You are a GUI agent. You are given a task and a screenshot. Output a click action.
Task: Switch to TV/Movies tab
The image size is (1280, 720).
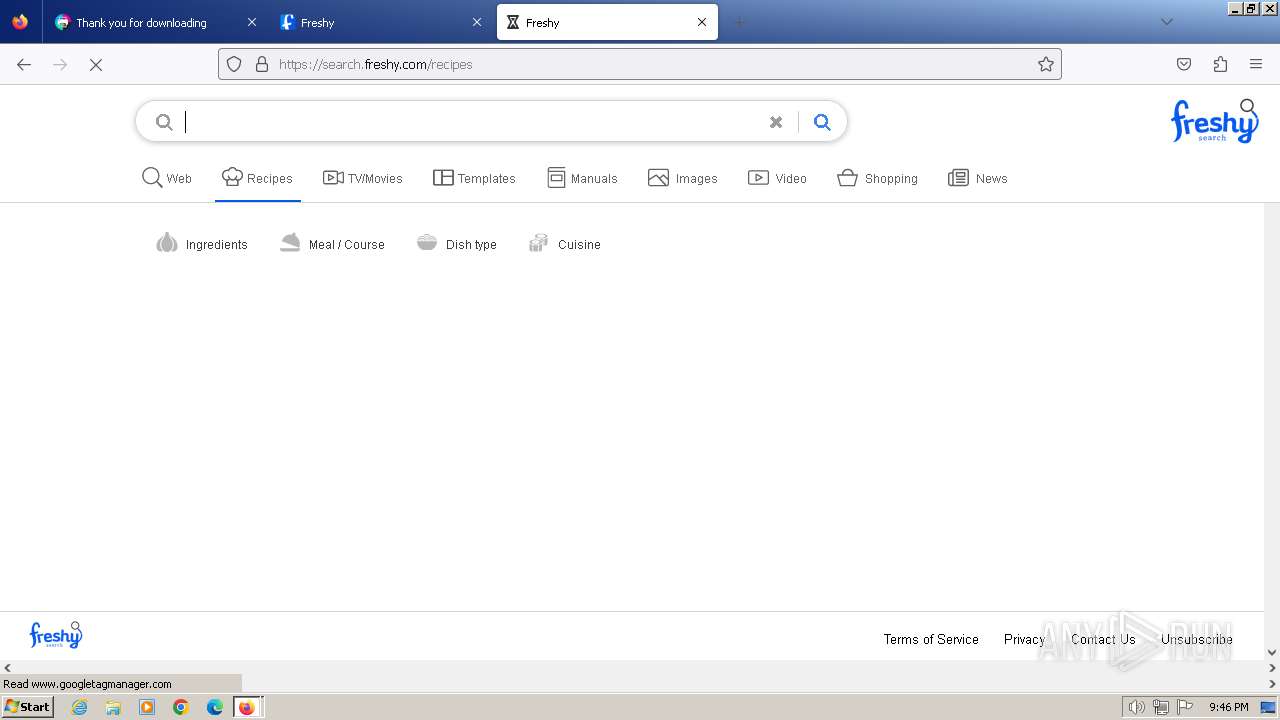(x=363, y=178)
